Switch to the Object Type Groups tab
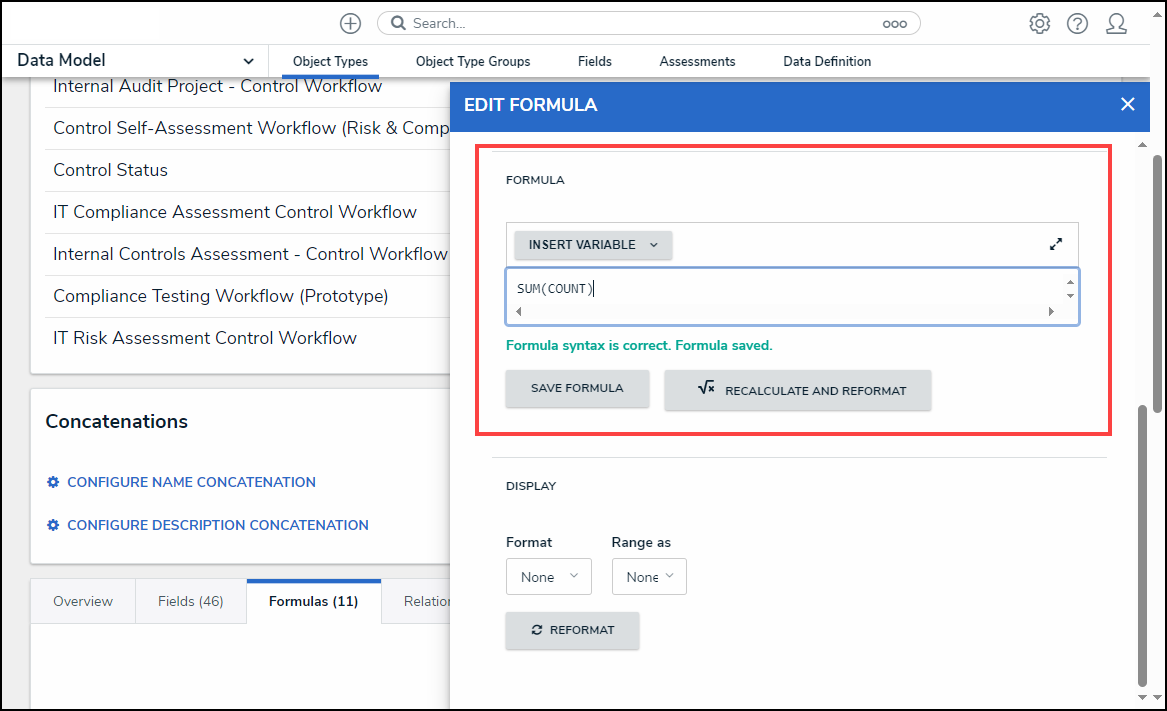Image resolution: width=1167 pixels, height=711 pixels. point(473,61)
